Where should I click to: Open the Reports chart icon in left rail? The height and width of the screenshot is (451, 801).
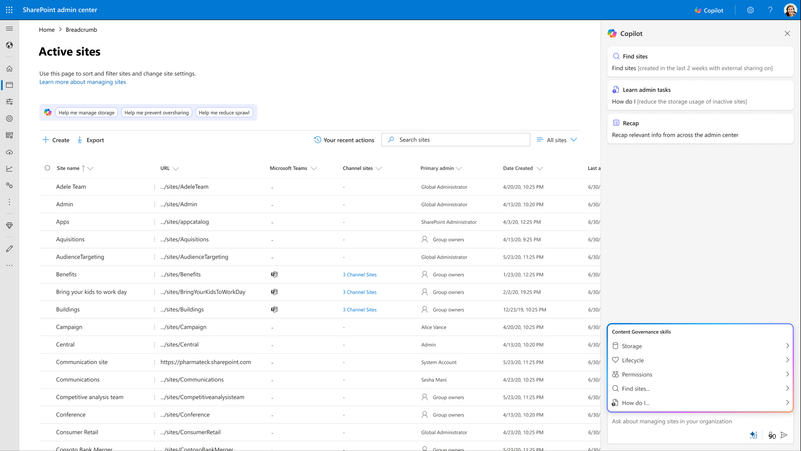click(9, 169)
